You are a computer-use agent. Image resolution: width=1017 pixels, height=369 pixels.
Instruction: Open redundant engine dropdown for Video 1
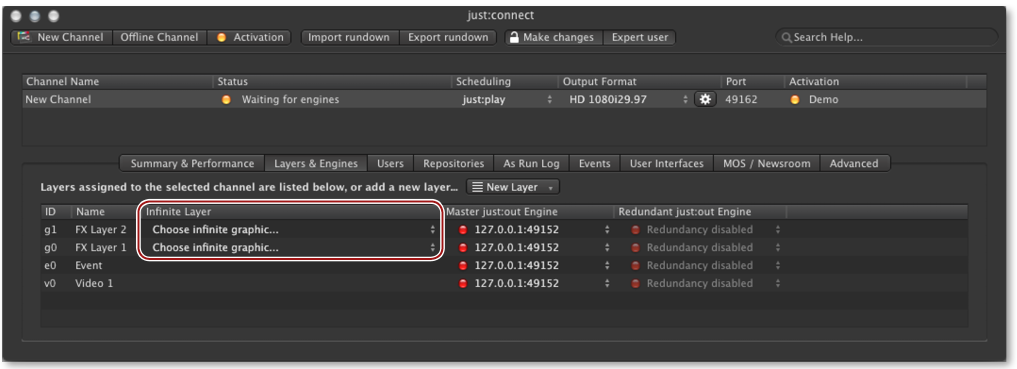coord(706,284)
